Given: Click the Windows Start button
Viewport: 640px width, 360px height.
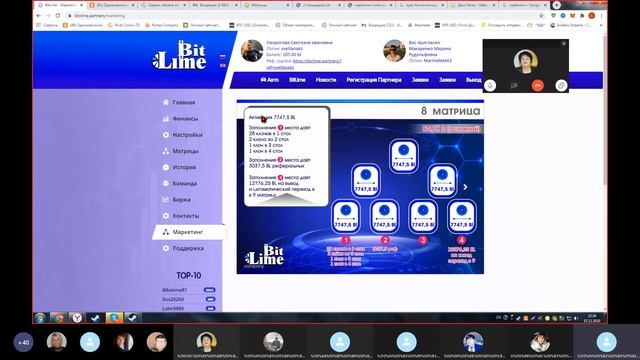Looking at the screenshot, I should click(x=40, y=318).
